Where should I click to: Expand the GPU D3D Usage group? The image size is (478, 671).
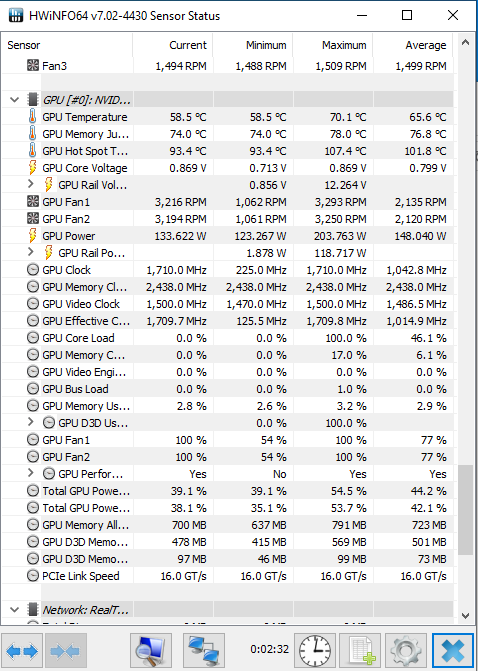coord(30,422)
